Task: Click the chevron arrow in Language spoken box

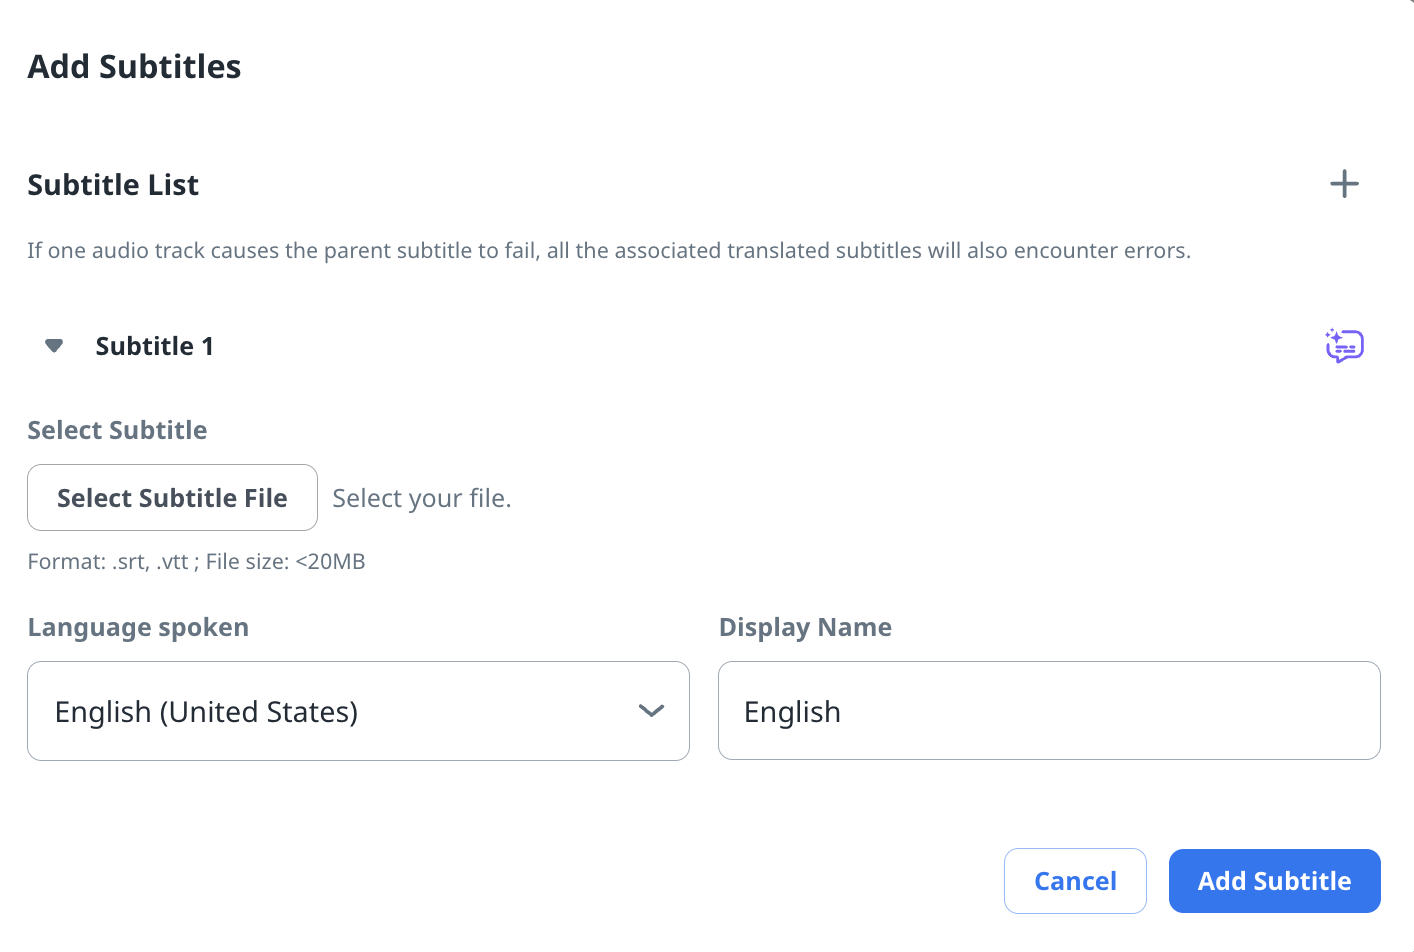Action: pyautogui.click(x=651, y=711)
